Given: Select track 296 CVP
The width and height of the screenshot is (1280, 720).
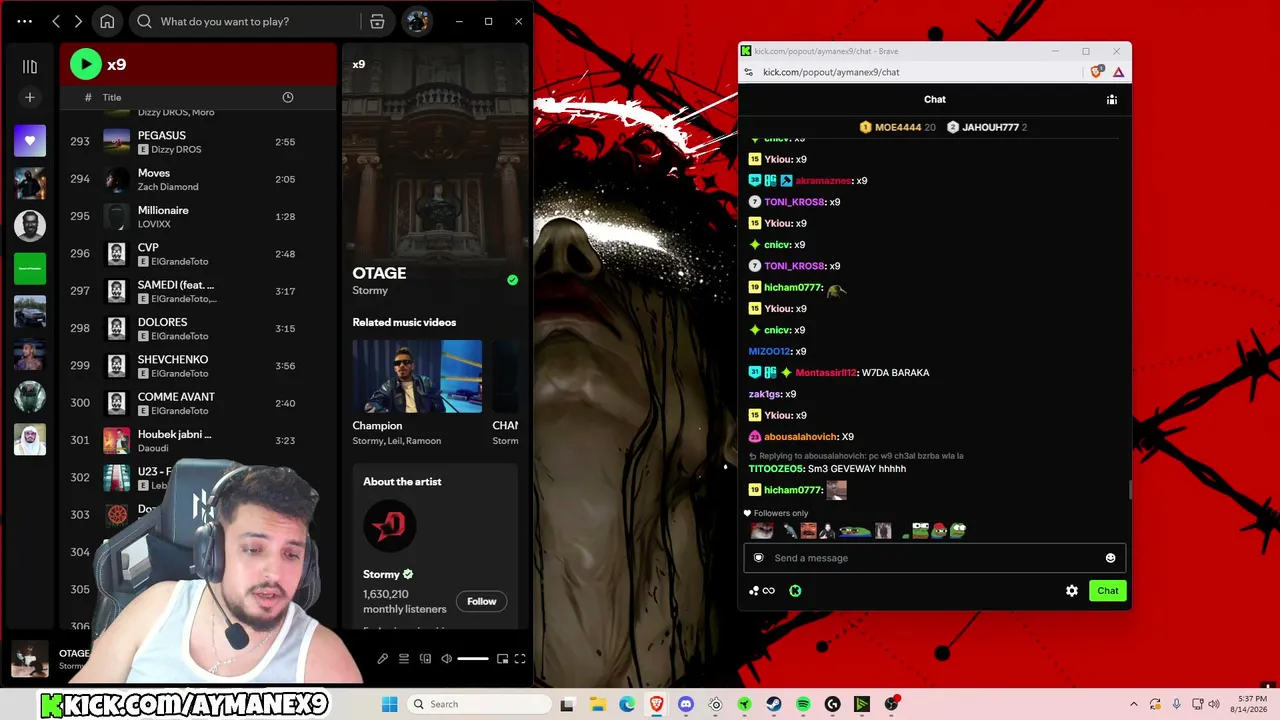Looking at the screenshot, I should (199, 254).
